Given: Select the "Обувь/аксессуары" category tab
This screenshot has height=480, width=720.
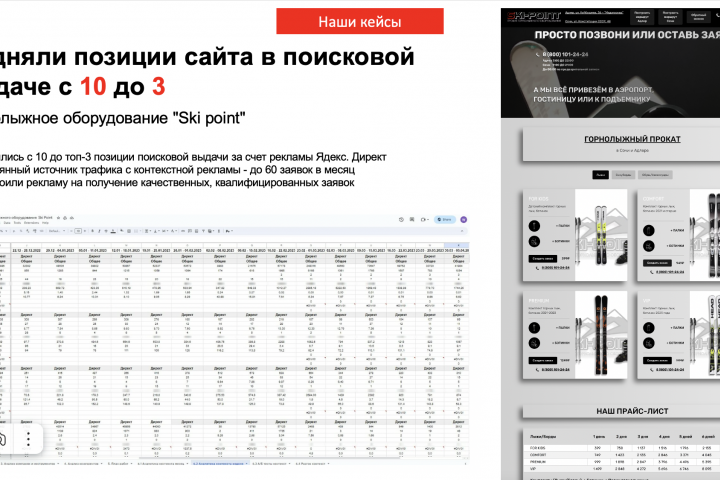Looking at the screenshot, I should pos(655,175).
